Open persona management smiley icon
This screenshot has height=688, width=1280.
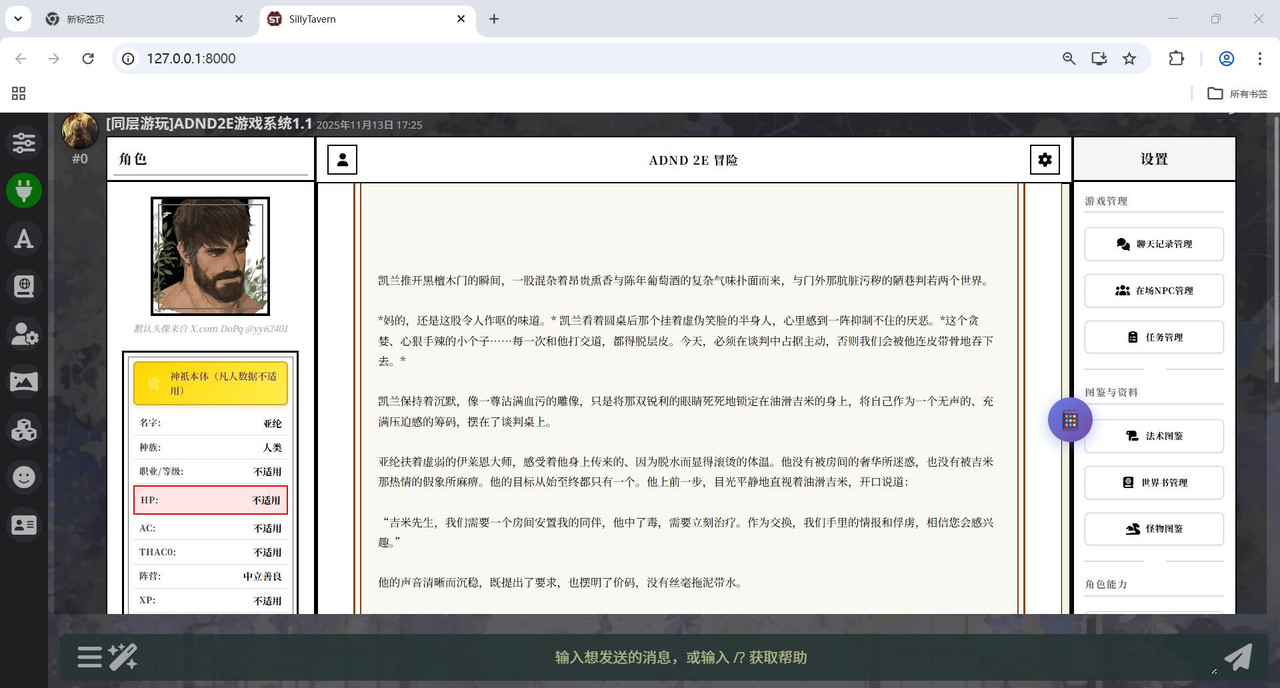[x=24, y=477]
